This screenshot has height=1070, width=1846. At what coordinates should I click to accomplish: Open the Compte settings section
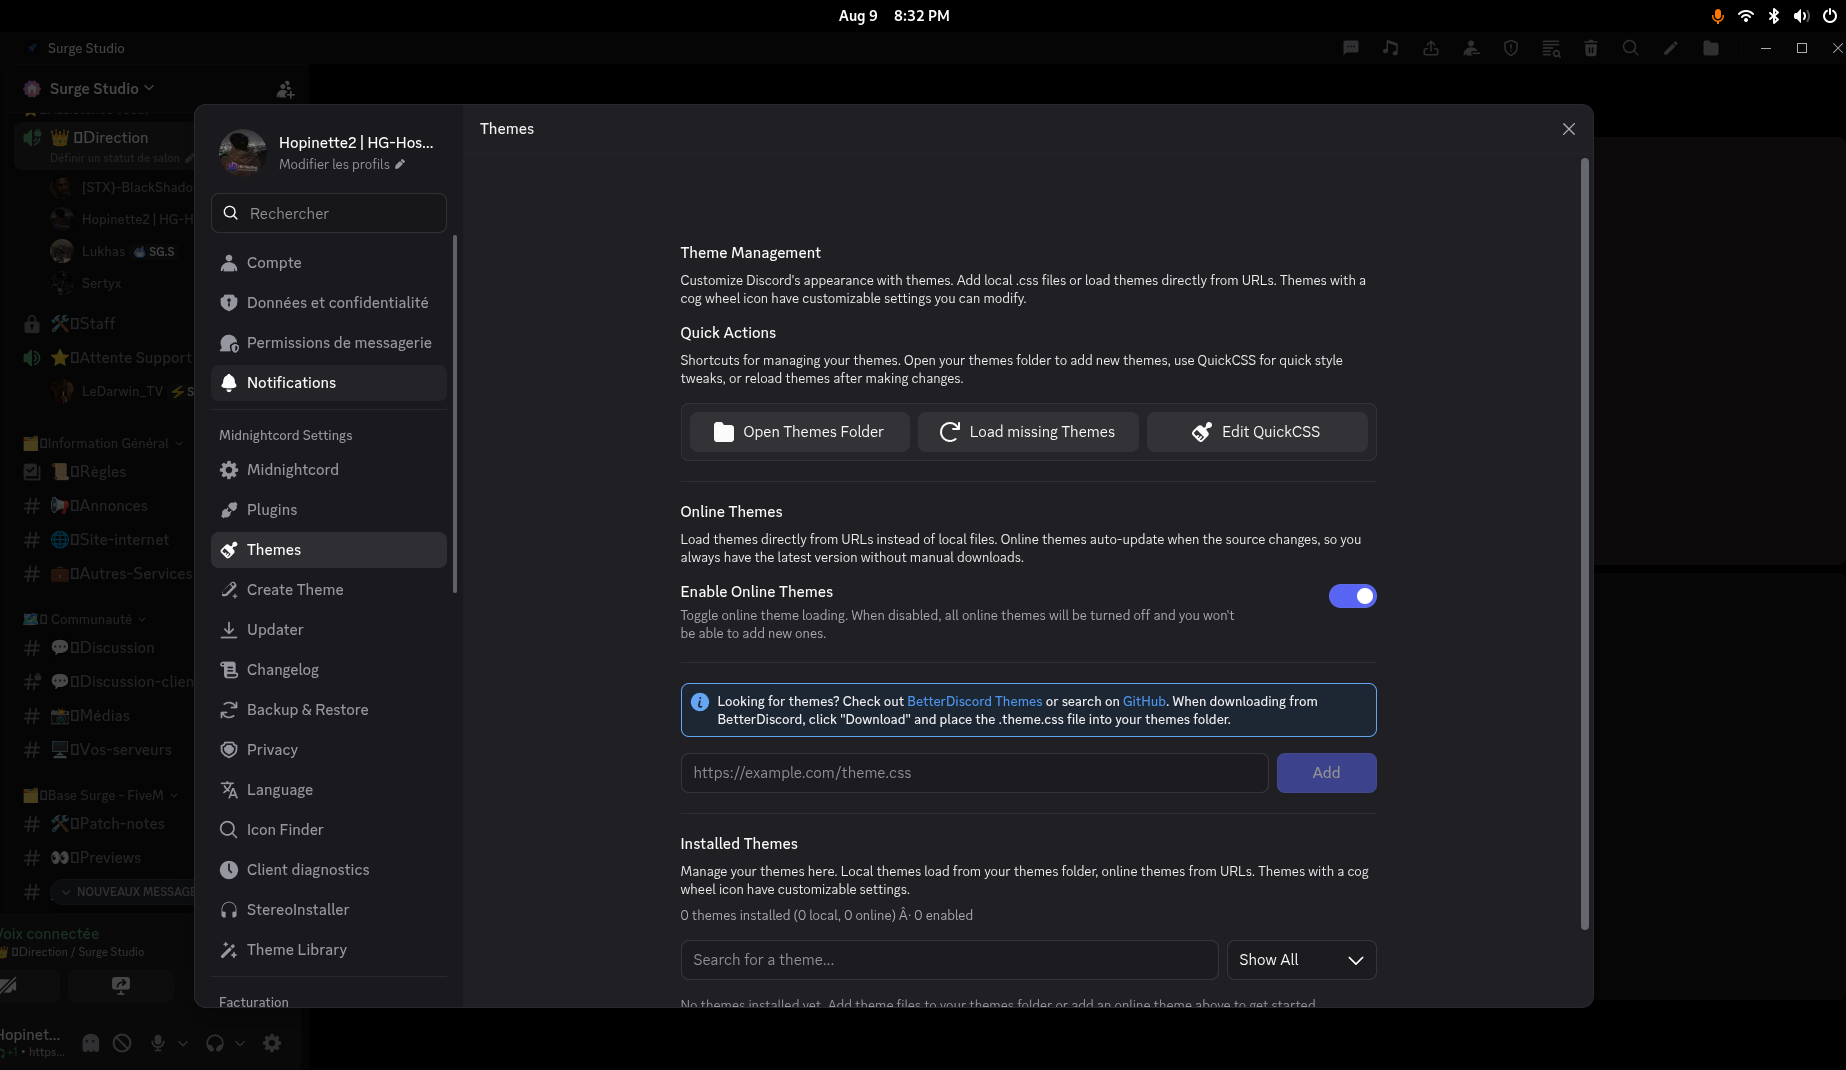click(x=329, y=263)
